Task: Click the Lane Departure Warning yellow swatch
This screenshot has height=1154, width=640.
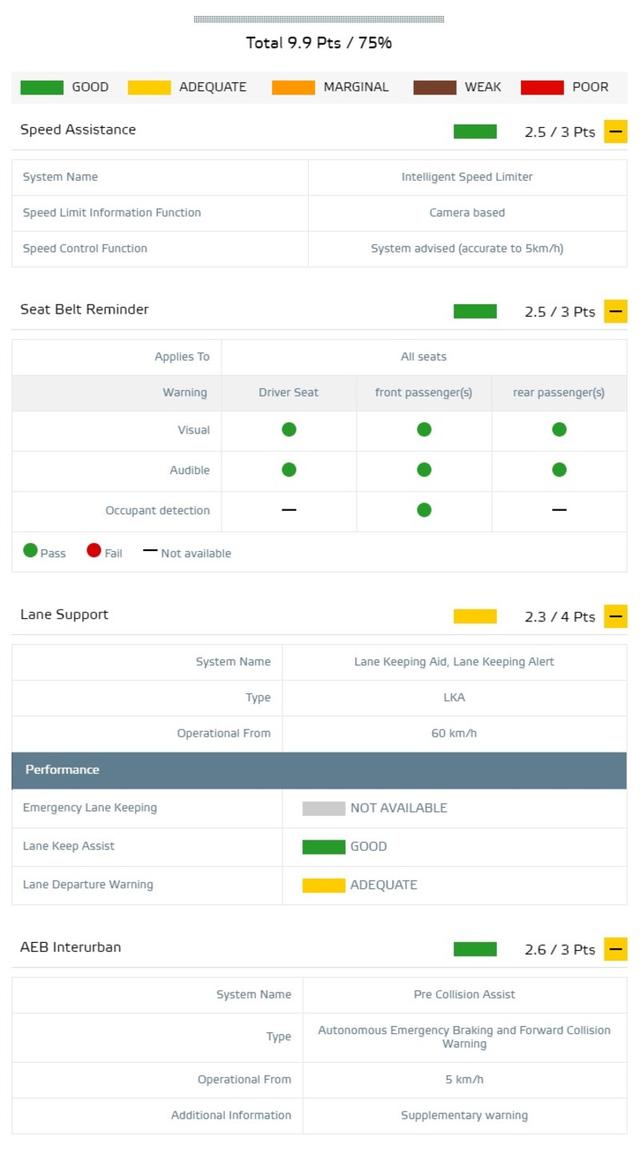Action: [x=324, y=885]
